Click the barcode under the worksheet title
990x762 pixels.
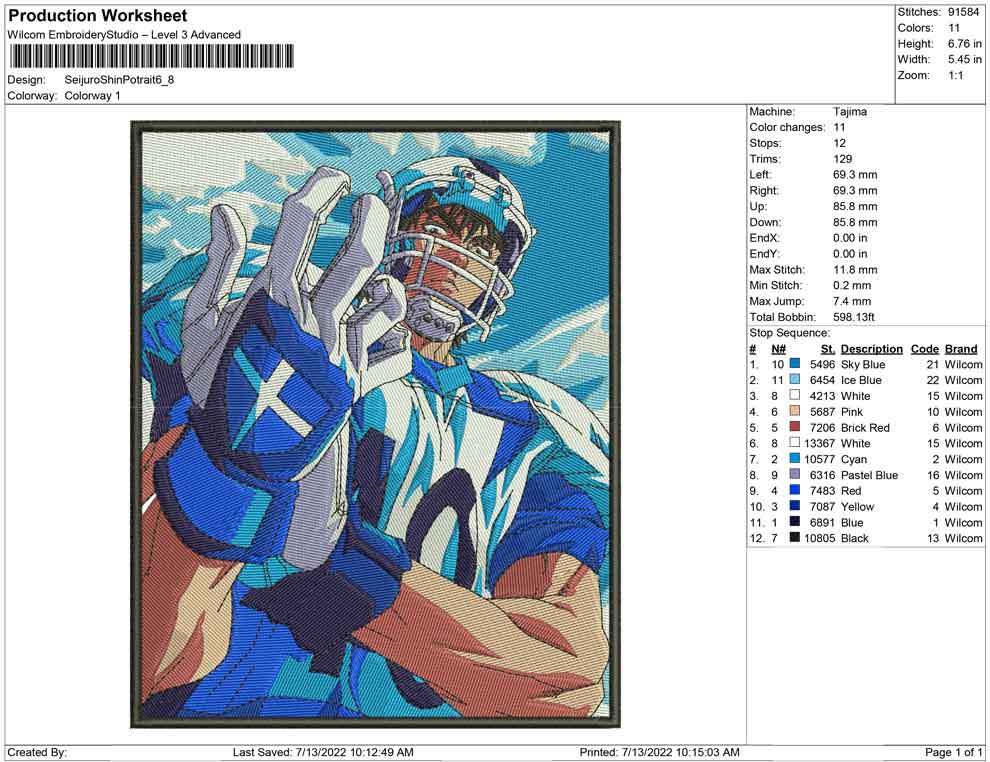[x=151, y=56]
